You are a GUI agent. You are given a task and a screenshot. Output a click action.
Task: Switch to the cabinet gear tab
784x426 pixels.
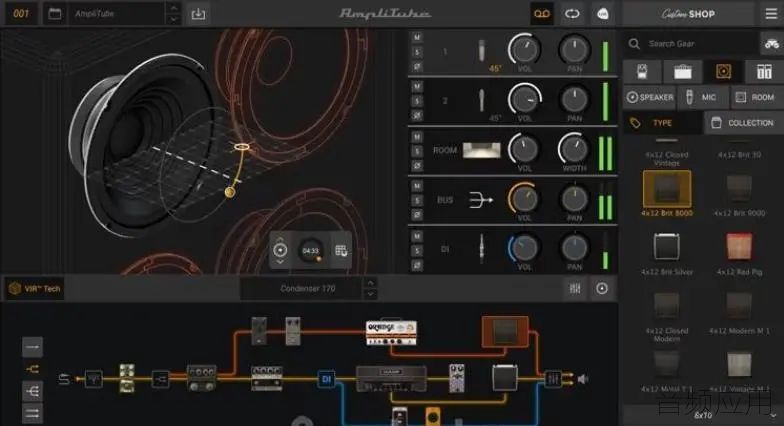tap(723, 72)
